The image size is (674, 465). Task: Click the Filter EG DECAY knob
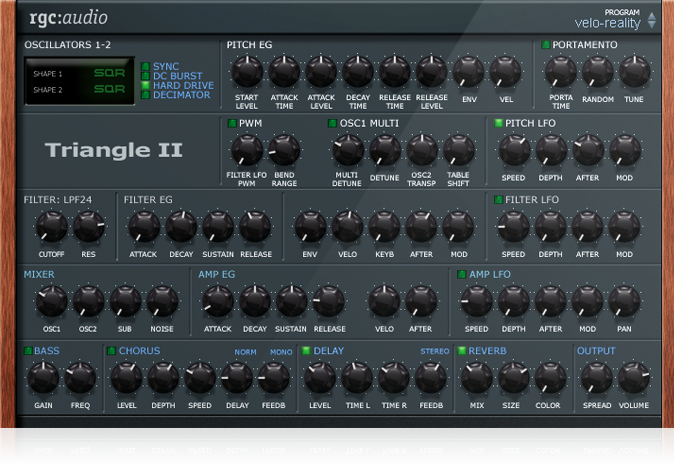tap(181, 226)
